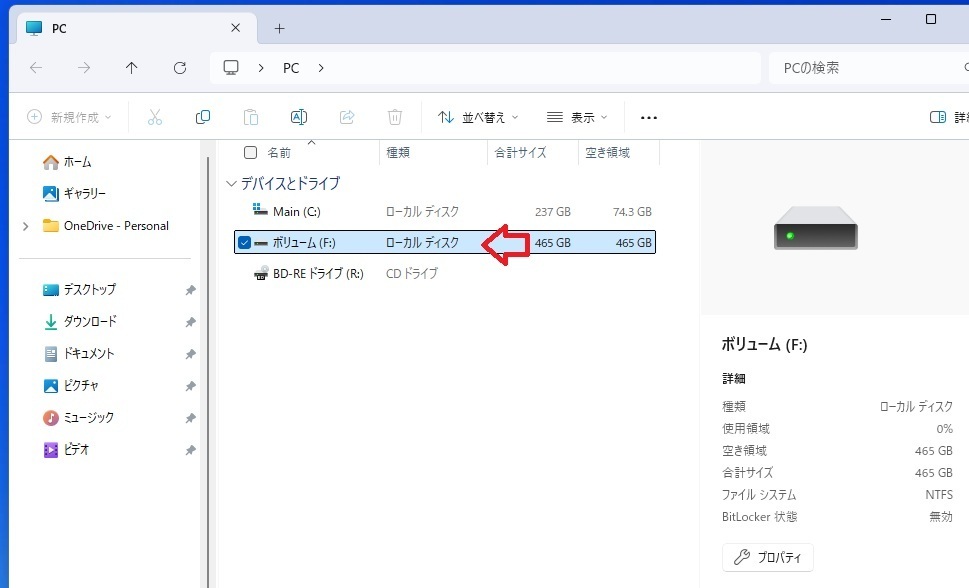Click the Back navigation arrow
Screen dimensions: 969x588
tap(36, 68)
